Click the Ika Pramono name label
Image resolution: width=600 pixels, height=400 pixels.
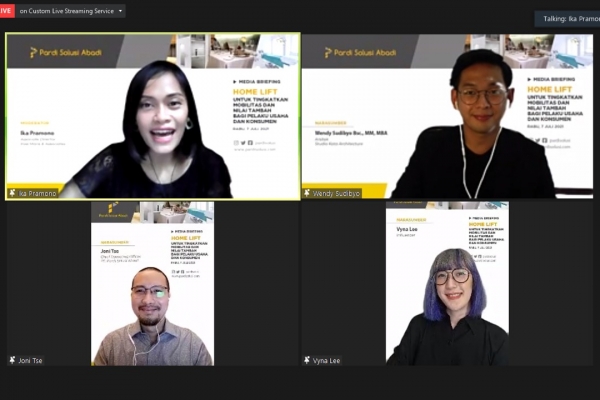click(38, 193)
